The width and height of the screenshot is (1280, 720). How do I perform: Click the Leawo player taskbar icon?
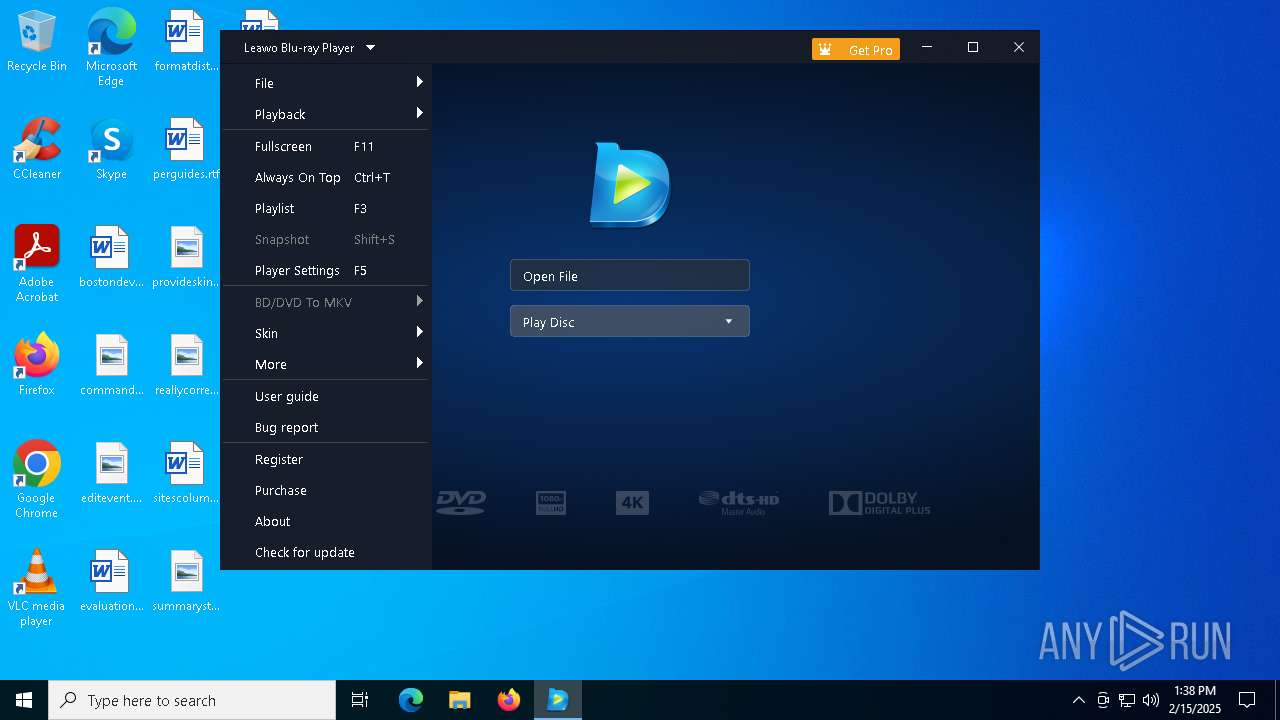(x=558, y=700)
